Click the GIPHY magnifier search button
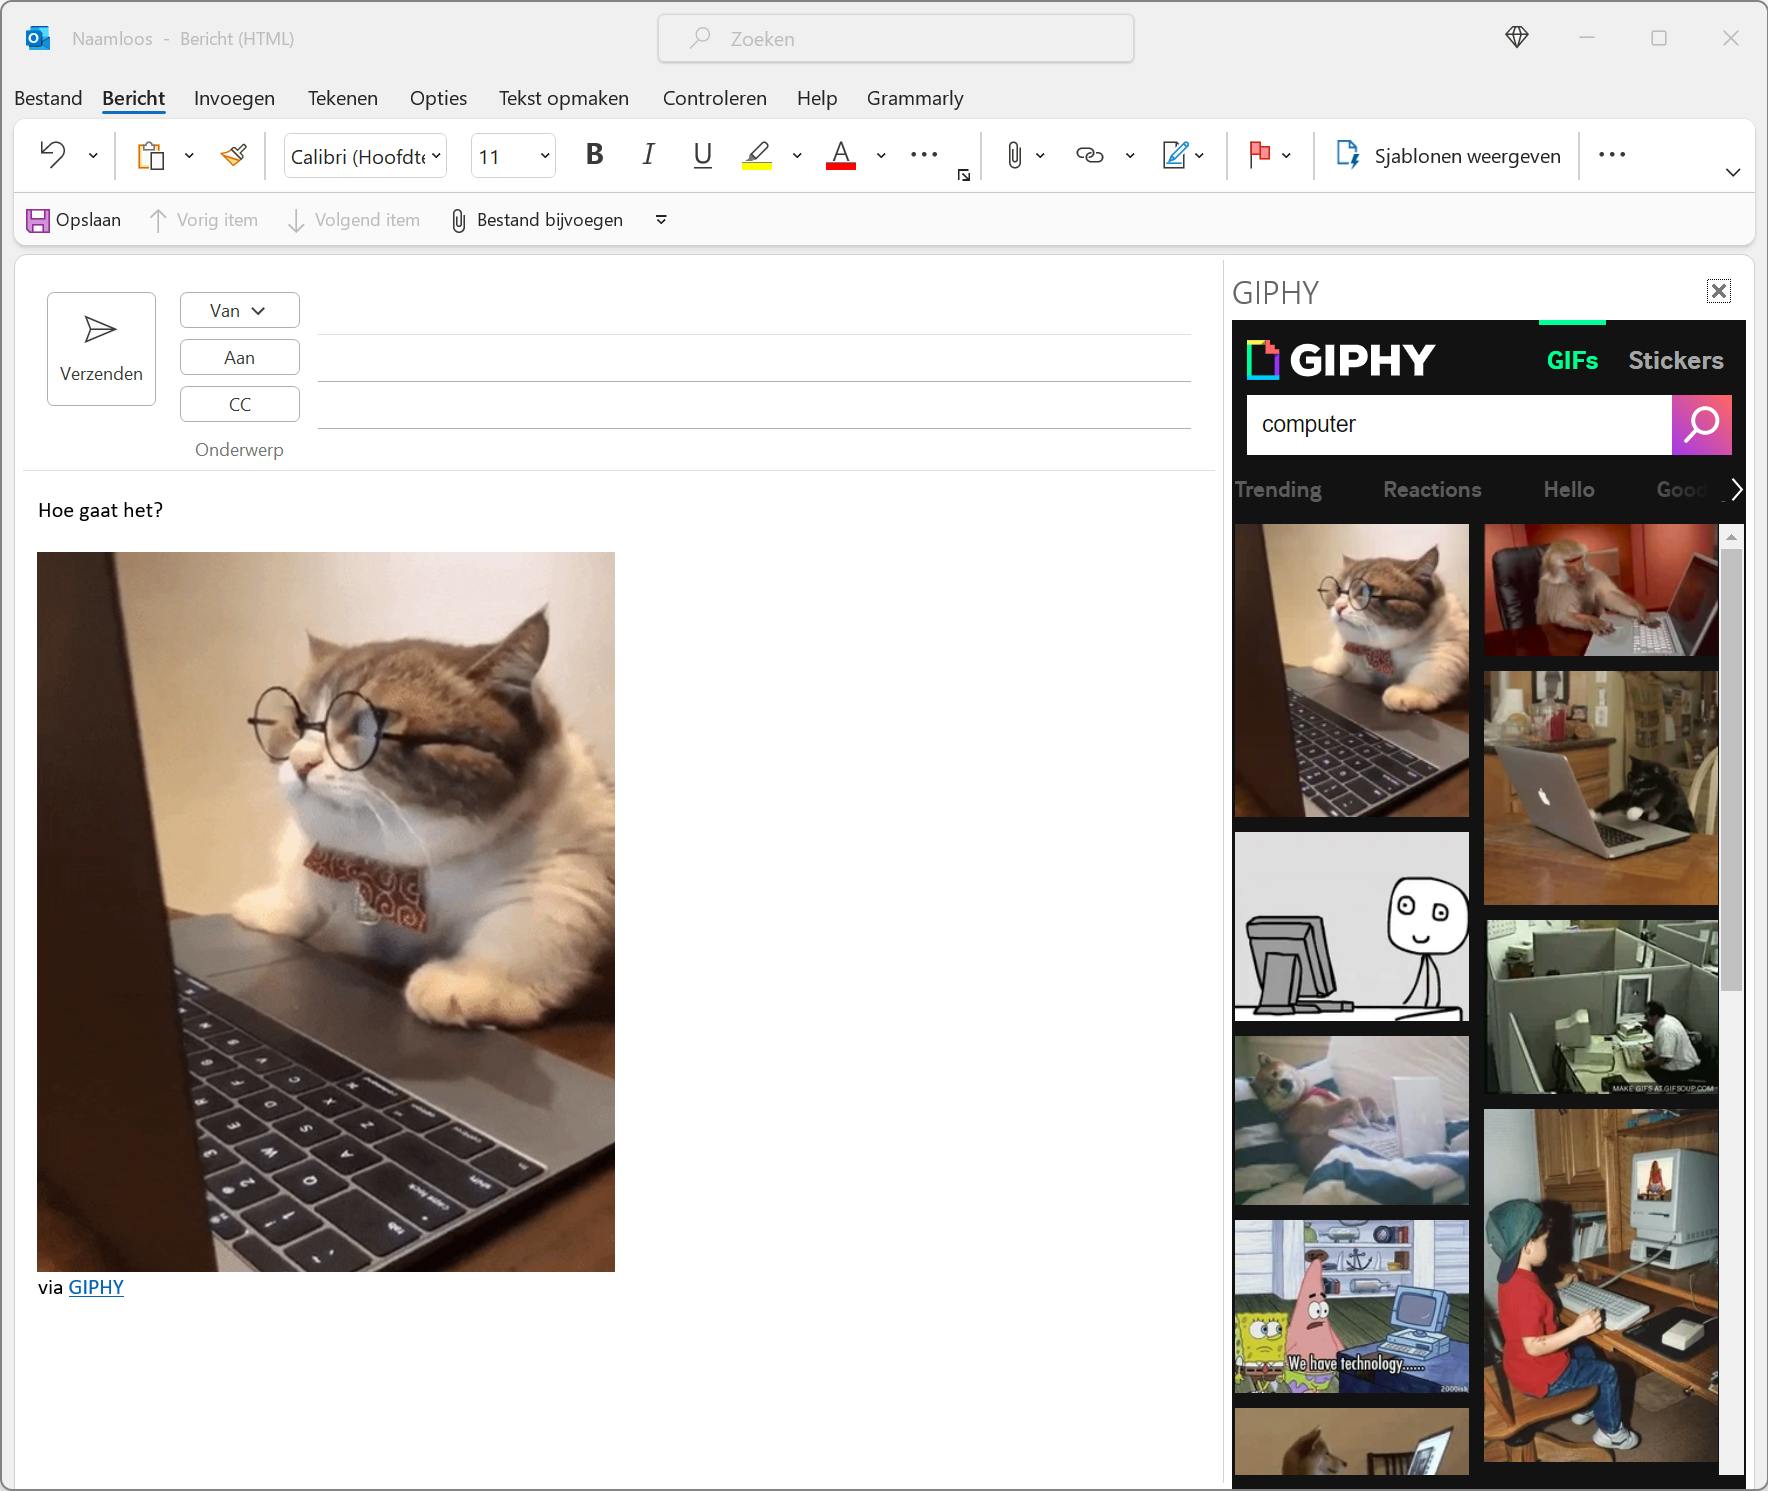The width and height of the screenshot is (1768, 1491). point(1702,425)
